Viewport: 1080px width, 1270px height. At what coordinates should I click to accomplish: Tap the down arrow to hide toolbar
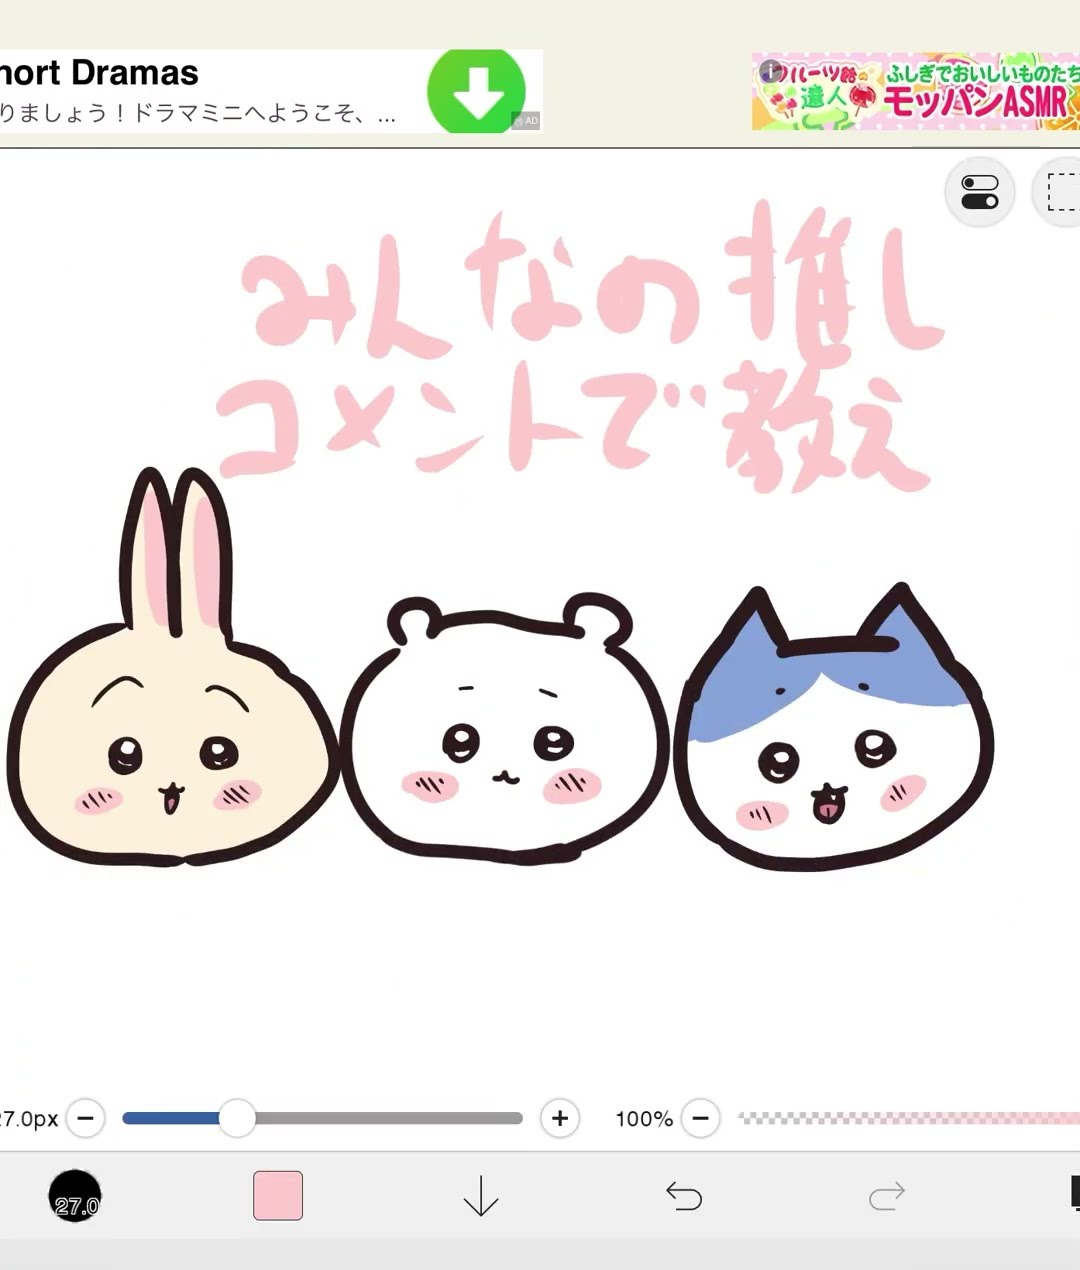[481, 1196]
